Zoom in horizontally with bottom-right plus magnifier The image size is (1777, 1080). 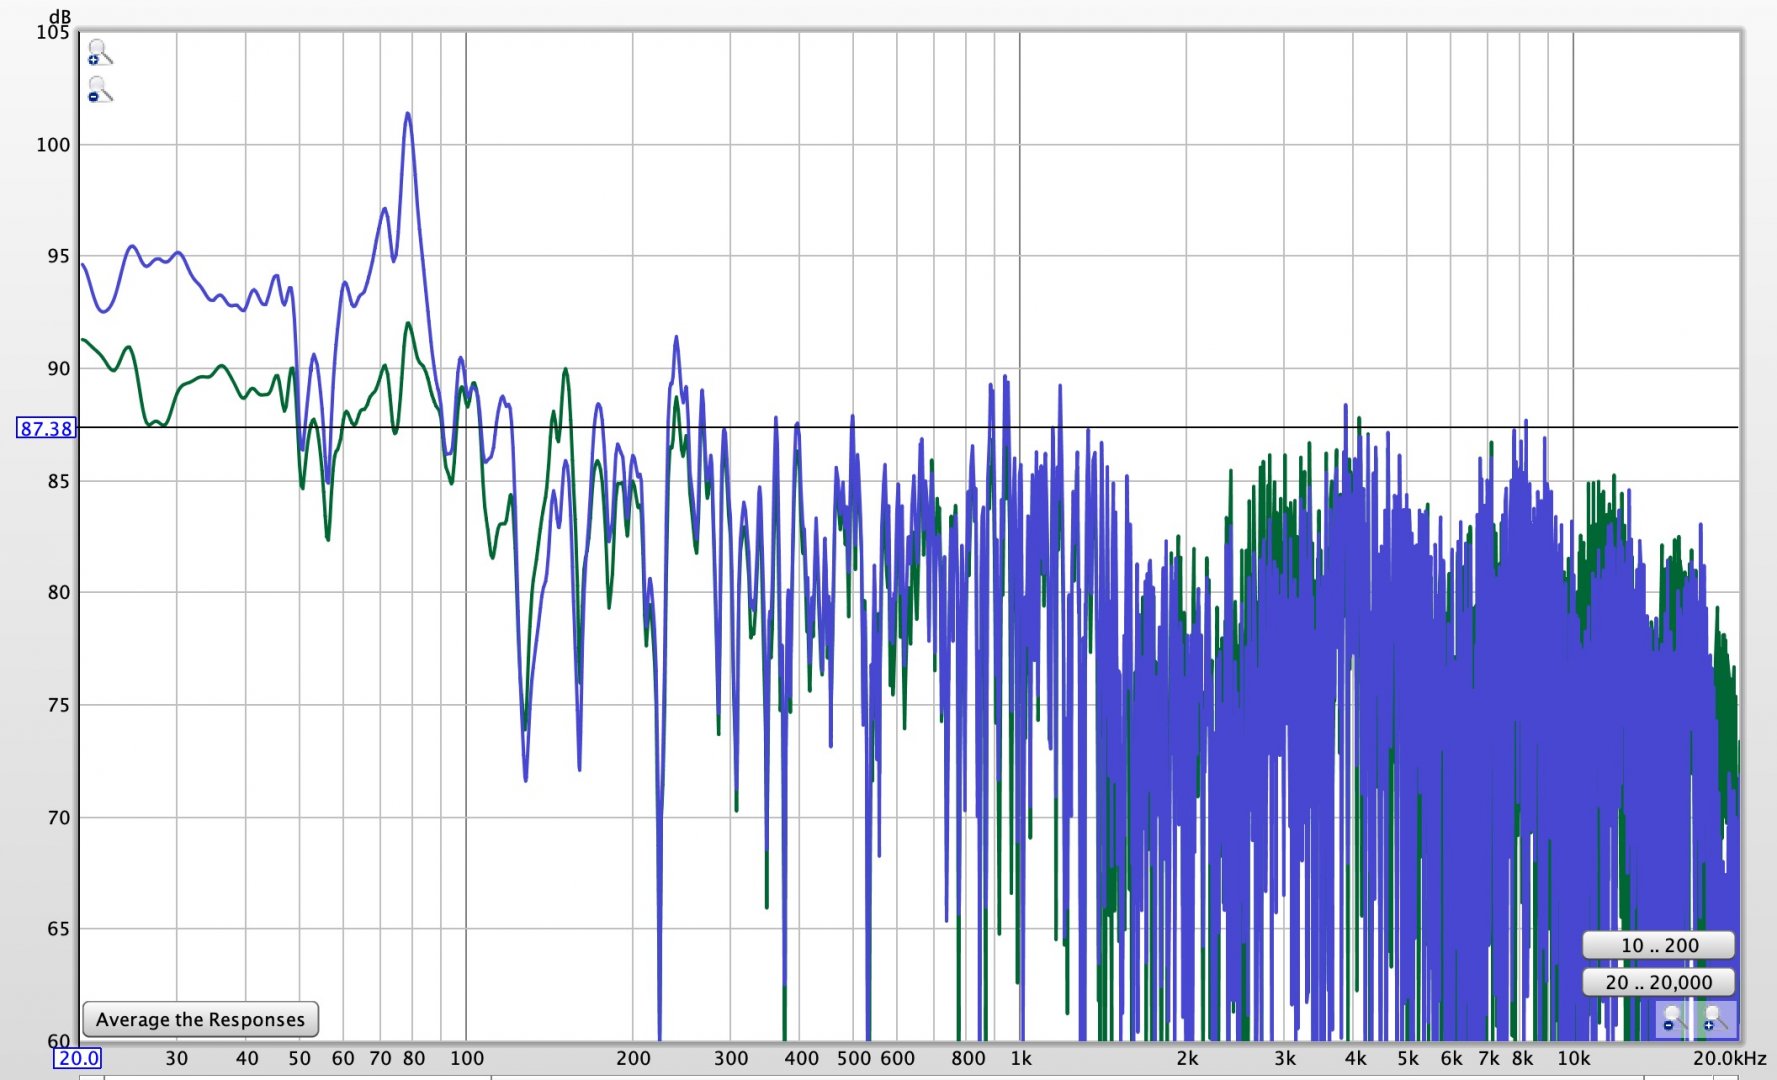(1715, 1019)
